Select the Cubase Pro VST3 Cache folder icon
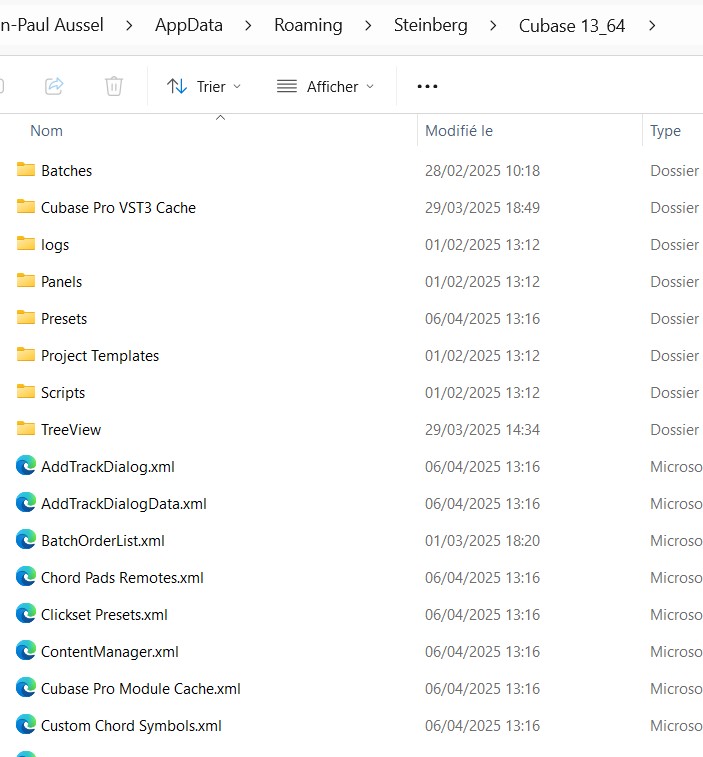 click(26, 207)
